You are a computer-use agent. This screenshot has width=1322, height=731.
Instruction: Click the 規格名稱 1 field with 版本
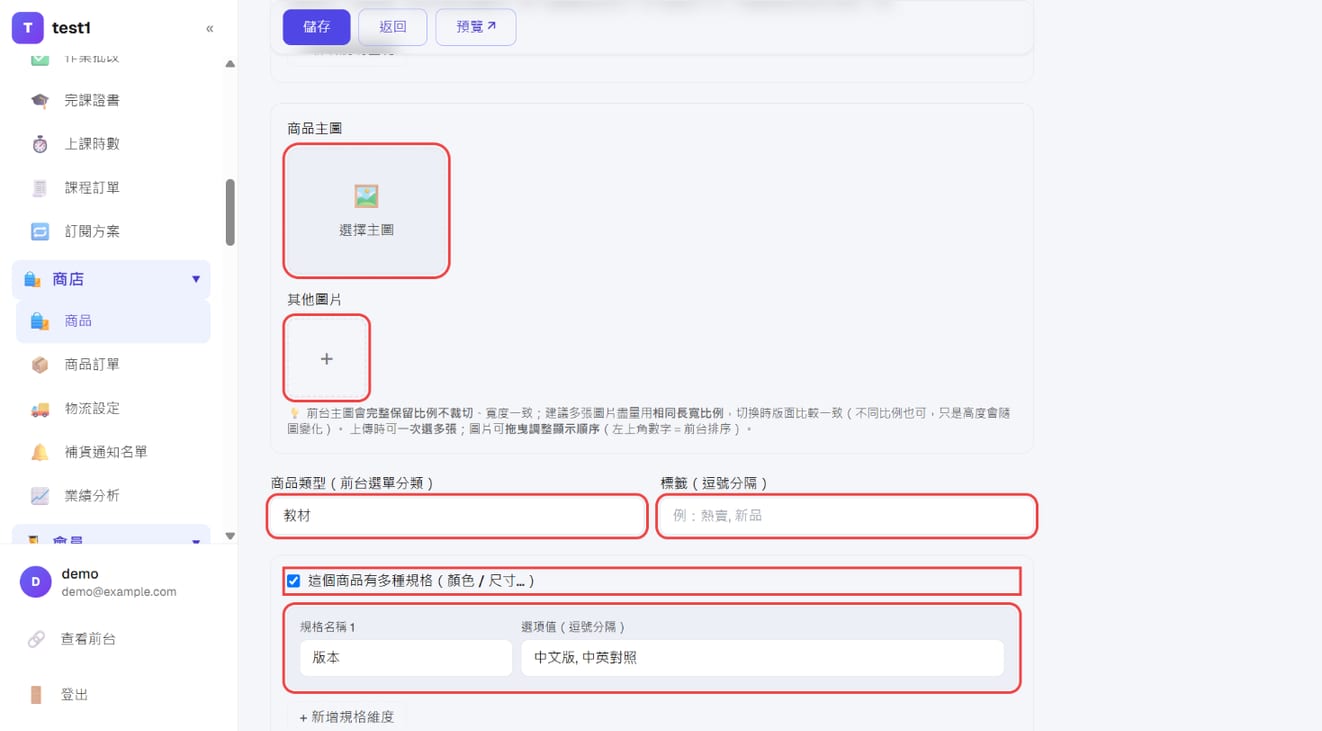pos(406,658)
